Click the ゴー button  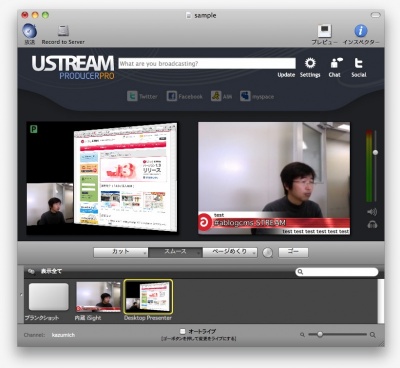(x=293, y=252)
